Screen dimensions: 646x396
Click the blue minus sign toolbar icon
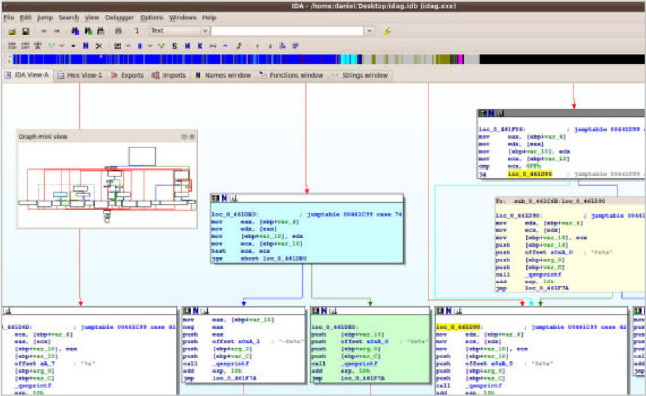tap(225, 46)
